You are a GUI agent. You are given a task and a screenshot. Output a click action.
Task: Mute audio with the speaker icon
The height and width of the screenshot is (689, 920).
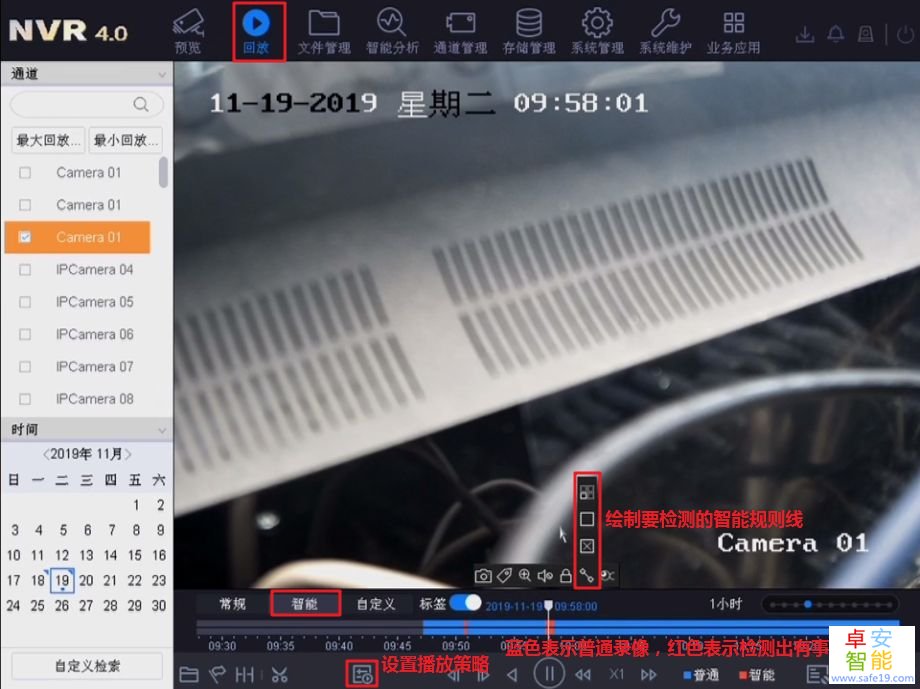click(545, 575)
